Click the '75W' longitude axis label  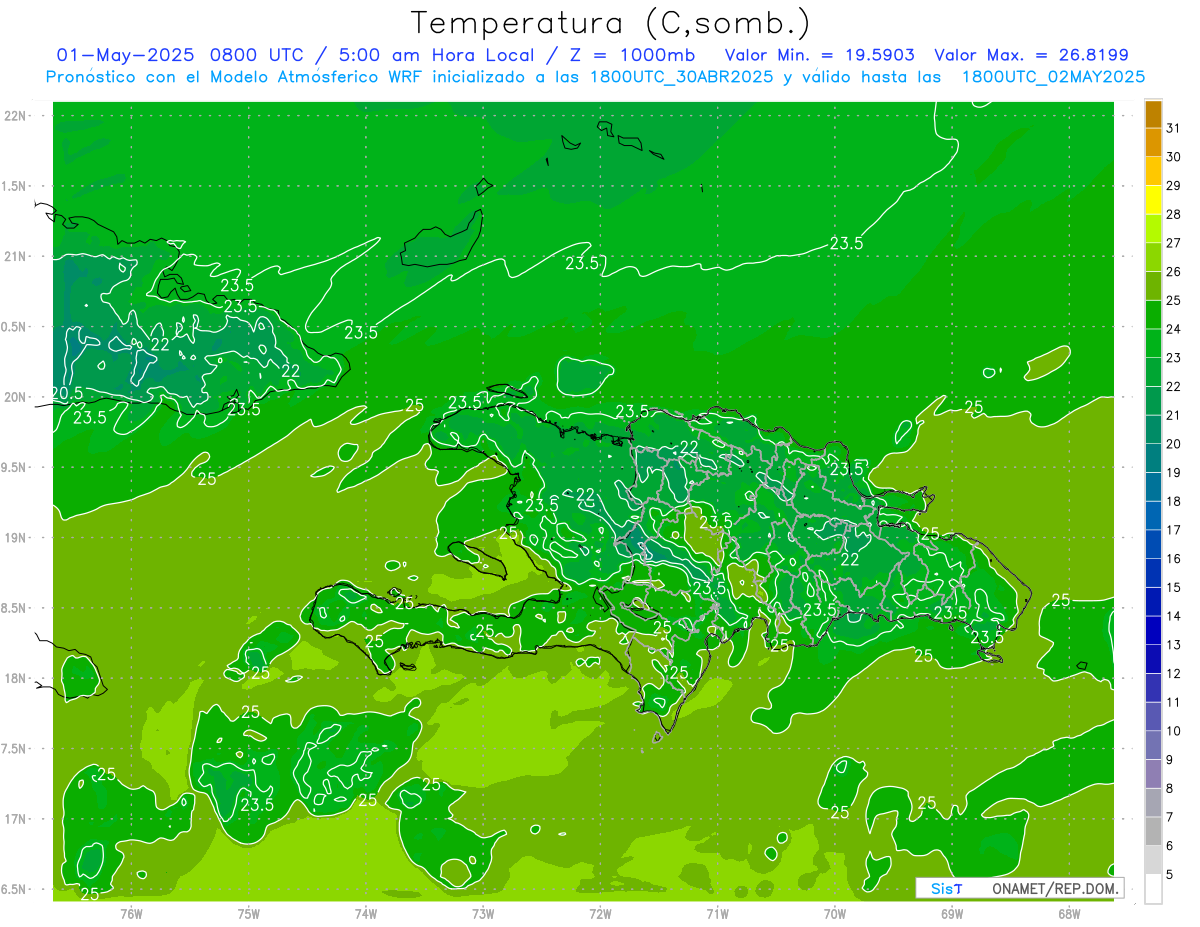coord(249,913)
